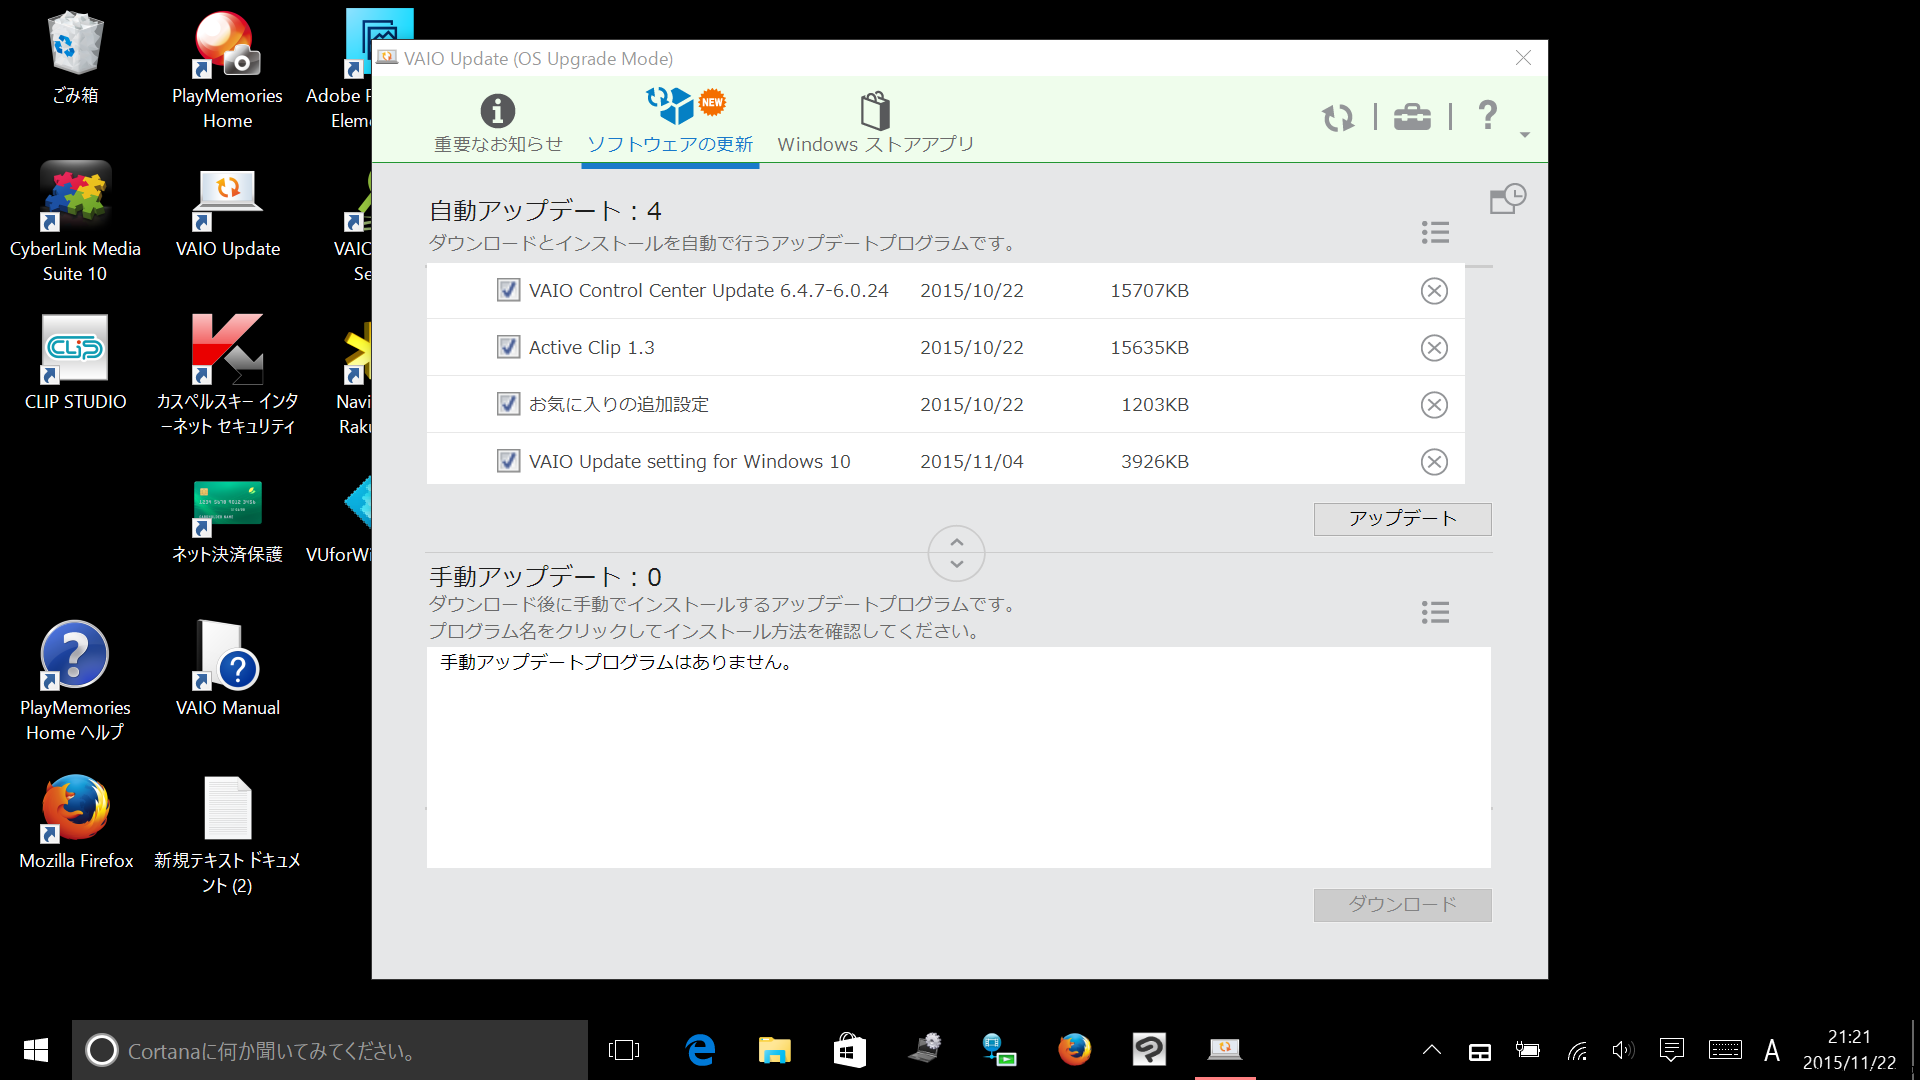1920x1080 pixels.
Task: Switch to Windows ストアアプリ tab
Action: point(875,123)
